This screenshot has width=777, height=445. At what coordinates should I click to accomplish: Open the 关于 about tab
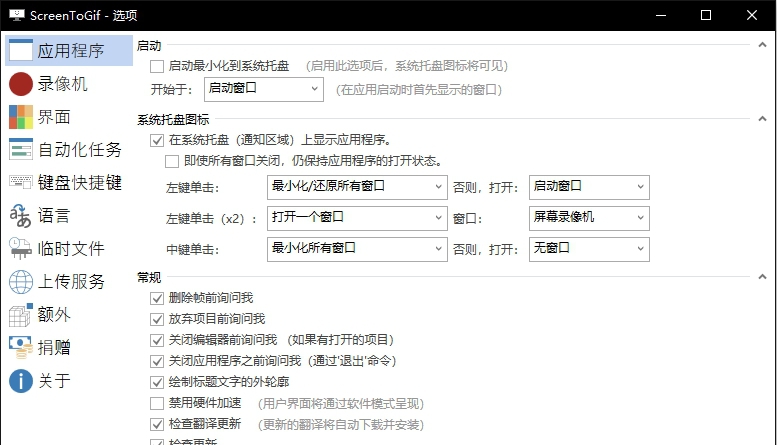click(x=69, y=381)
